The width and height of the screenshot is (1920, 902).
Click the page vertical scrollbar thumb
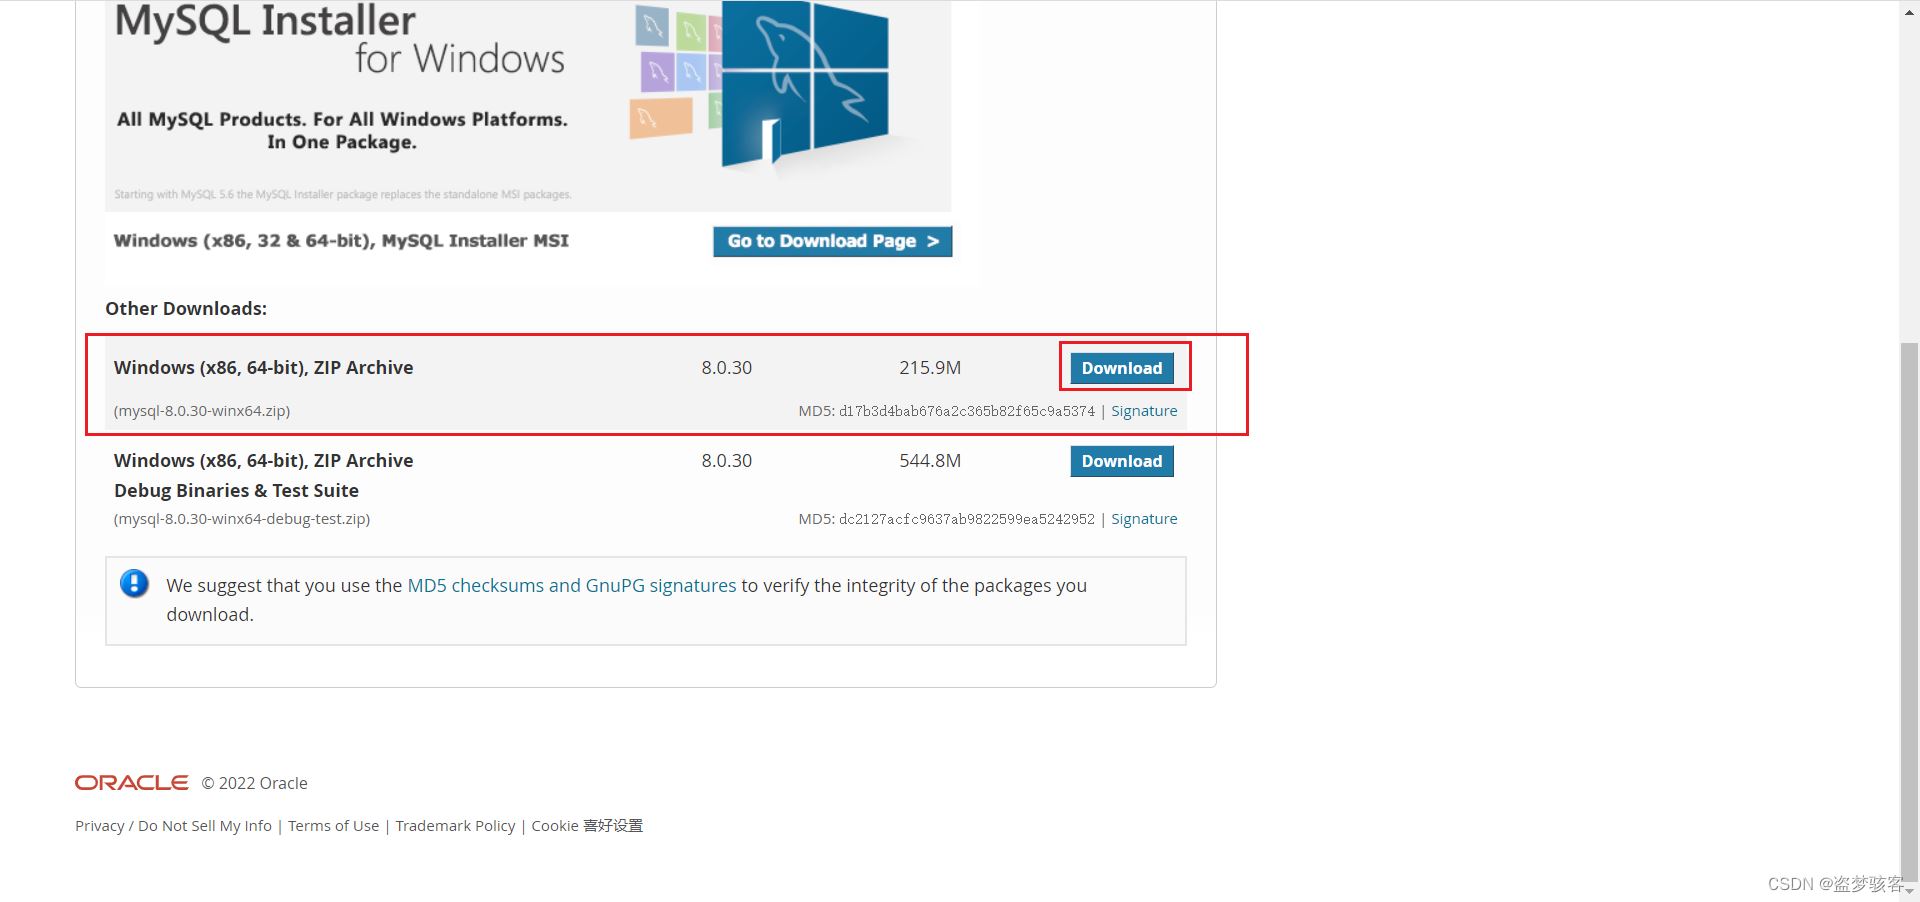[1909, 610]
